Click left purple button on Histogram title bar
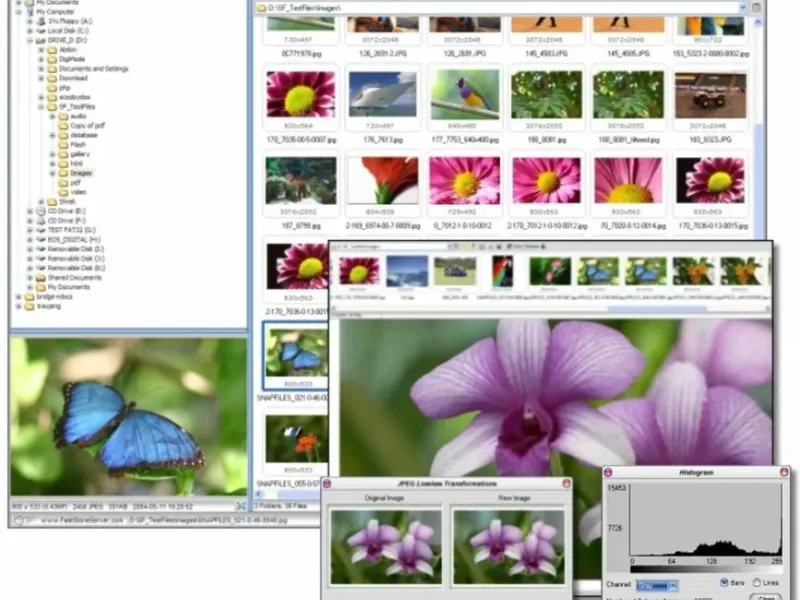 point(608,472)
